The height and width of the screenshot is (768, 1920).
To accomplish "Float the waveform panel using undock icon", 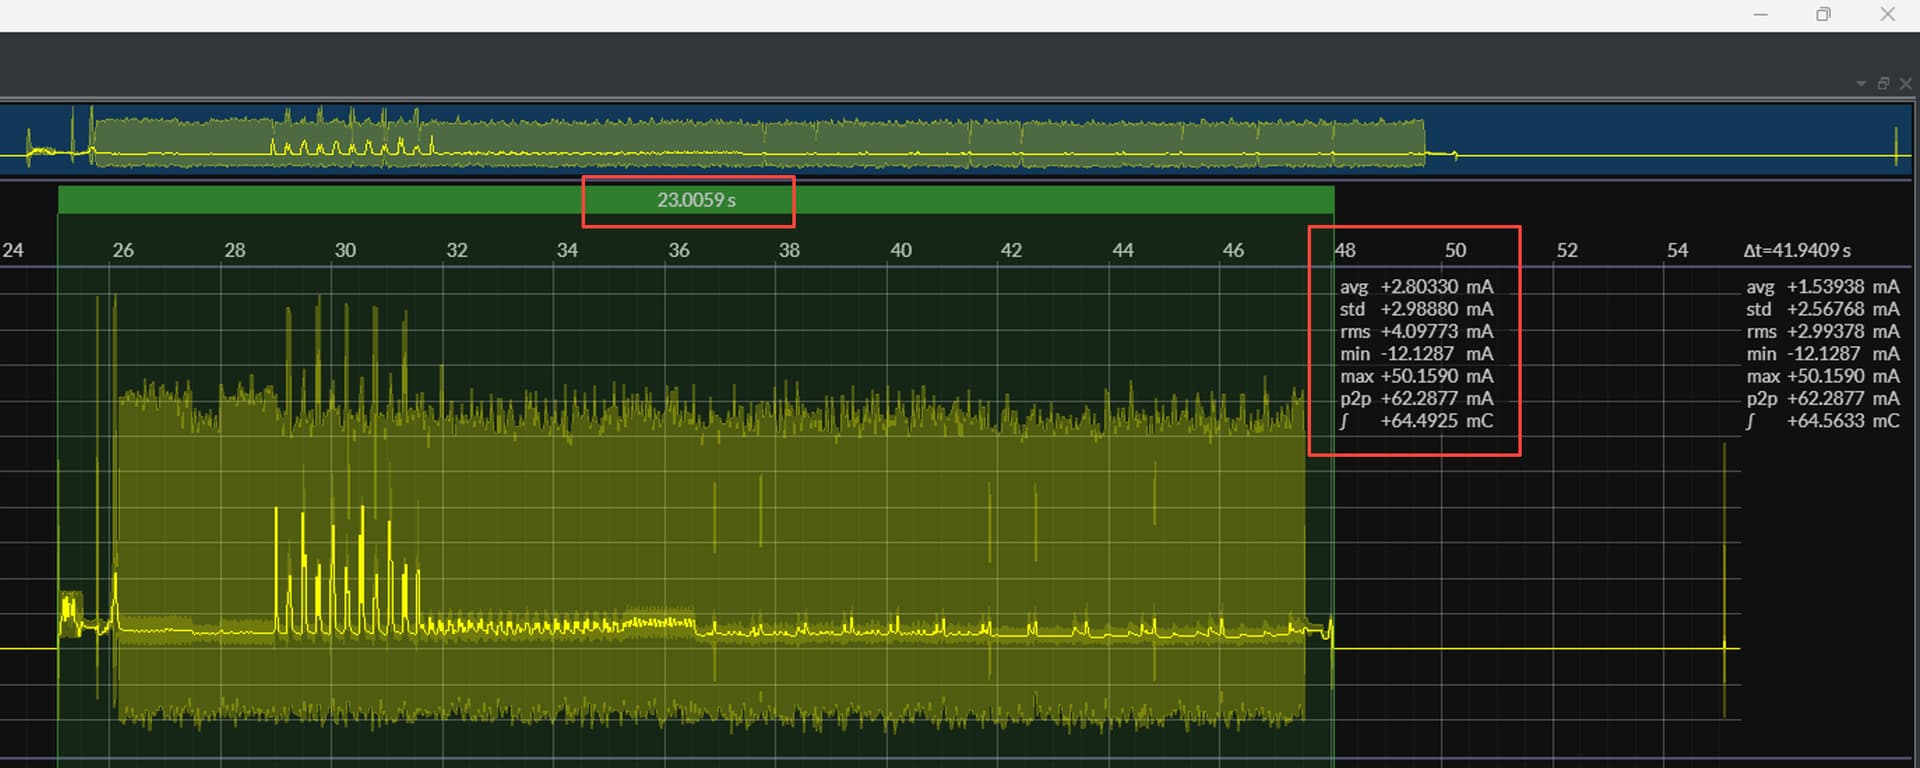I will coord(1883,84).
